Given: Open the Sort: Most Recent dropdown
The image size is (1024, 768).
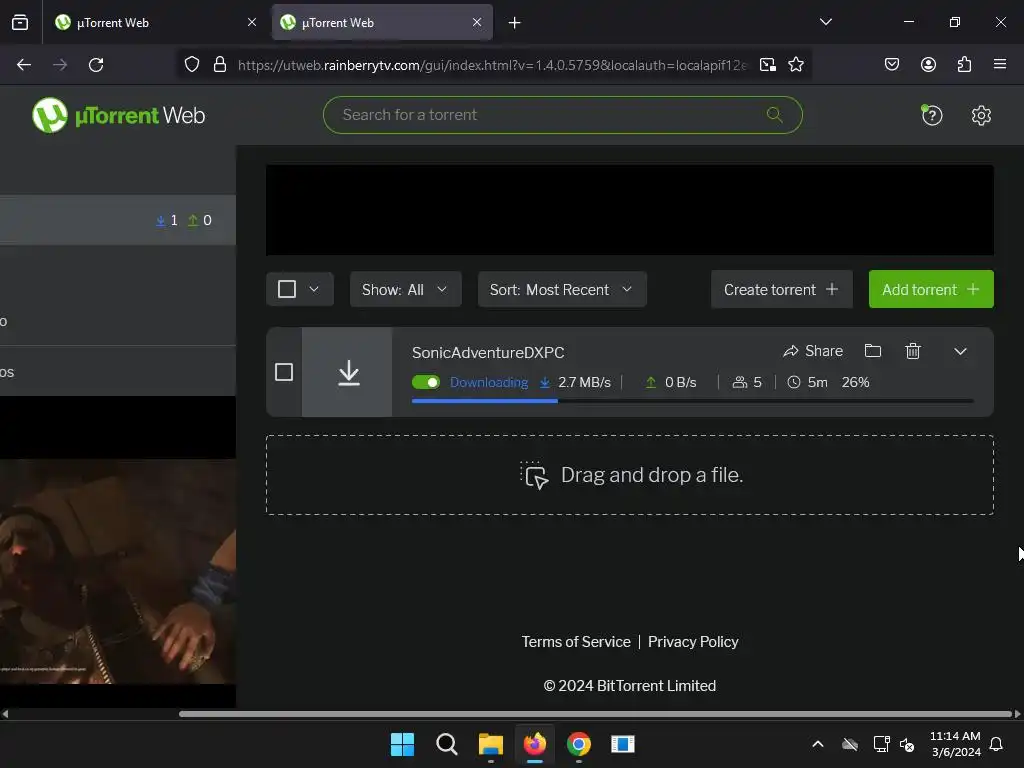Looking at the screenshot, I should click(x=562, y=289).
